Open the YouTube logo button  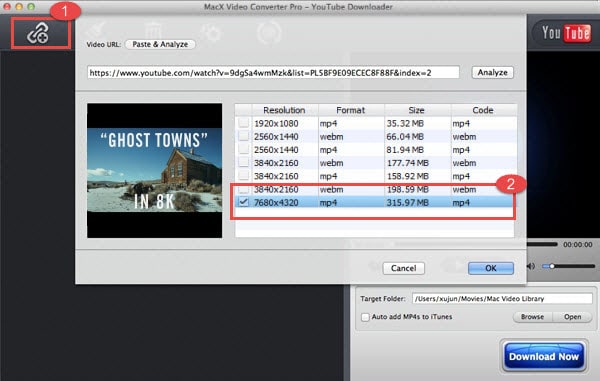pyautogui.click(x=566, y=33)
